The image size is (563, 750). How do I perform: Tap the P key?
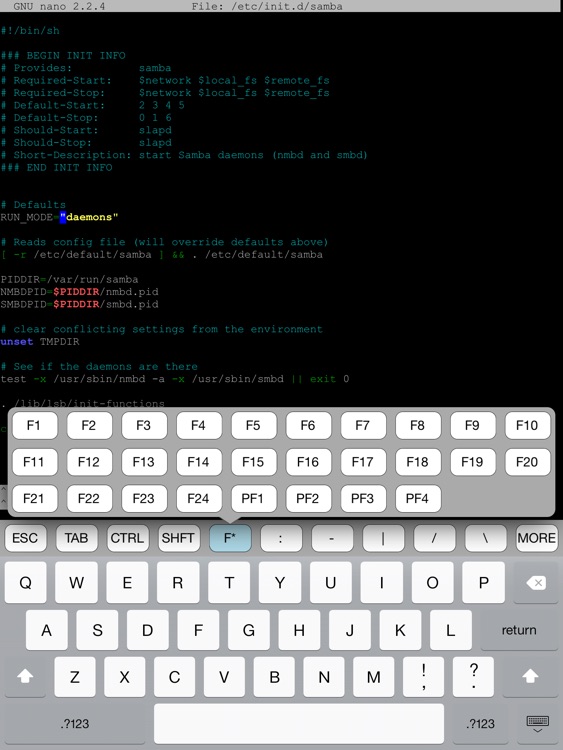(x=484, y=583)
